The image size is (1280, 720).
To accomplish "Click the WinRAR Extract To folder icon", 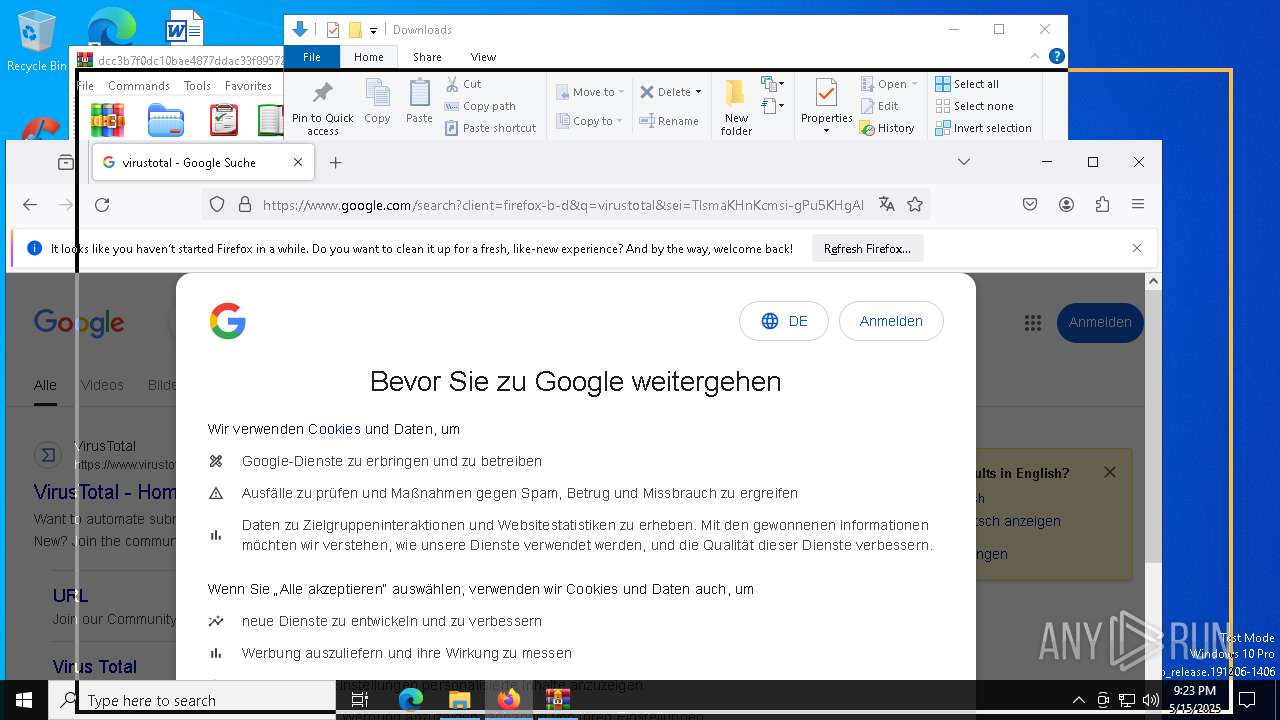I will (166, 120).
